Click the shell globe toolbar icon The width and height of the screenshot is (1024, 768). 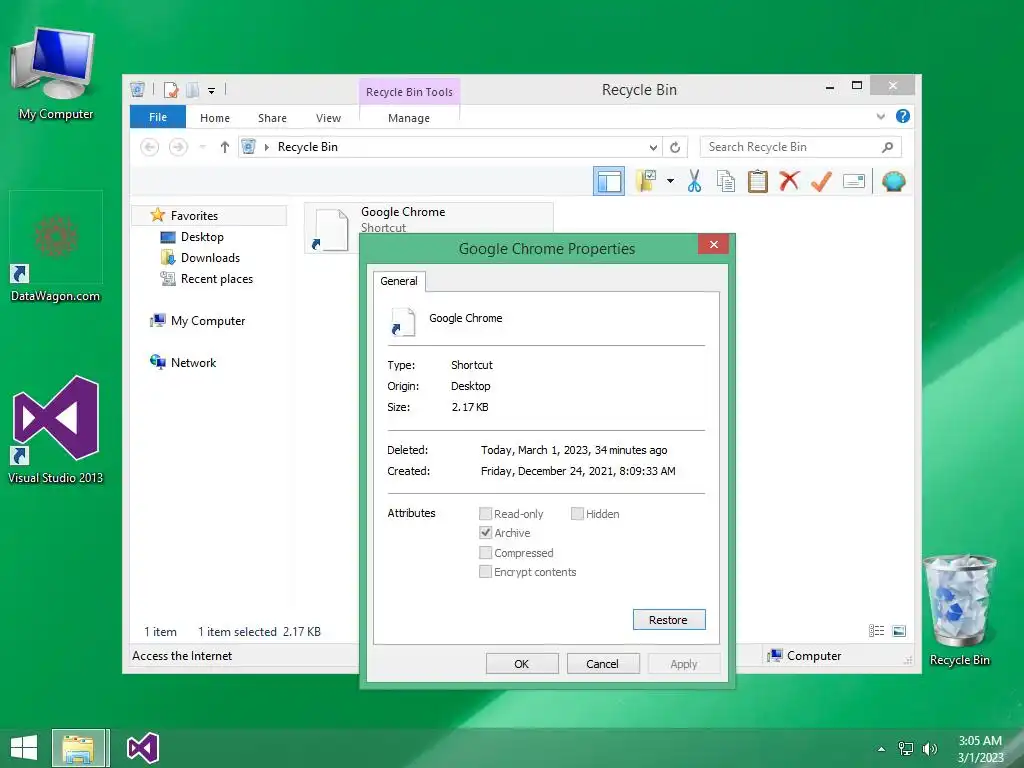point(893,181)
